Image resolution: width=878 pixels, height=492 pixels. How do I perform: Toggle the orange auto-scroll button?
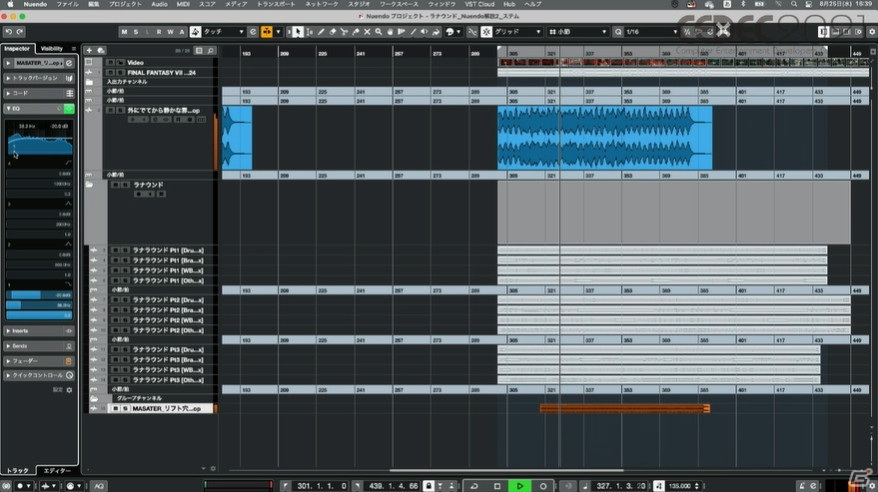[x=267, y=32]
